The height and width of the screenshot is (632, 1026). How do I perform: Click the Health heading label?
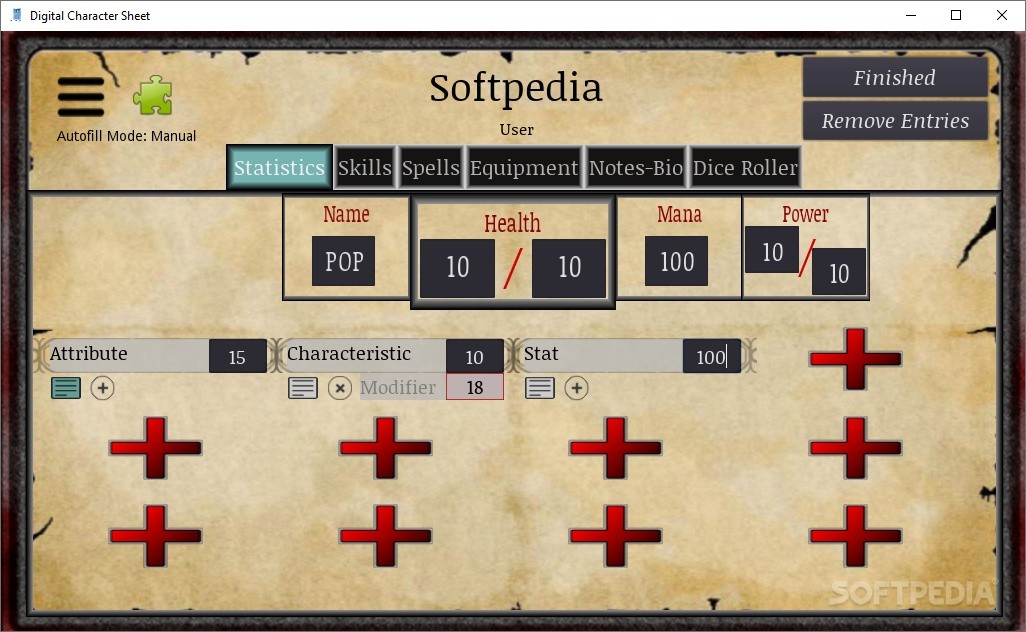coord(512,224)
